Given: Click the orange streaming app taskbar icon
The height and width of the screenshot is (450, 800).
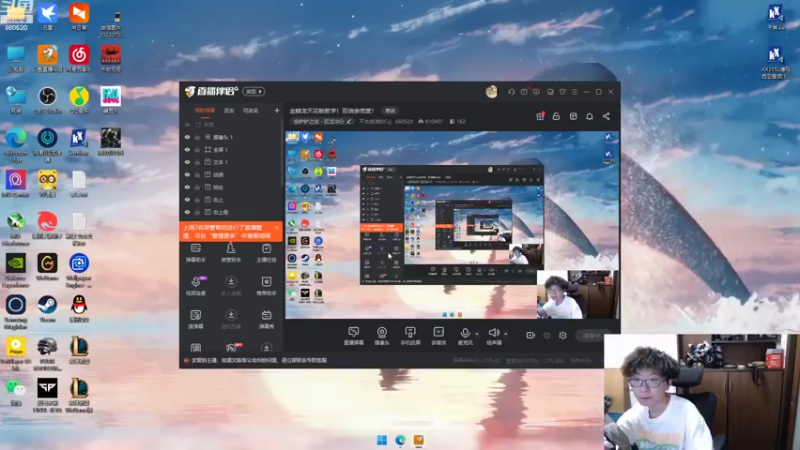Looking at the screenshot, I should pos(418,440).
